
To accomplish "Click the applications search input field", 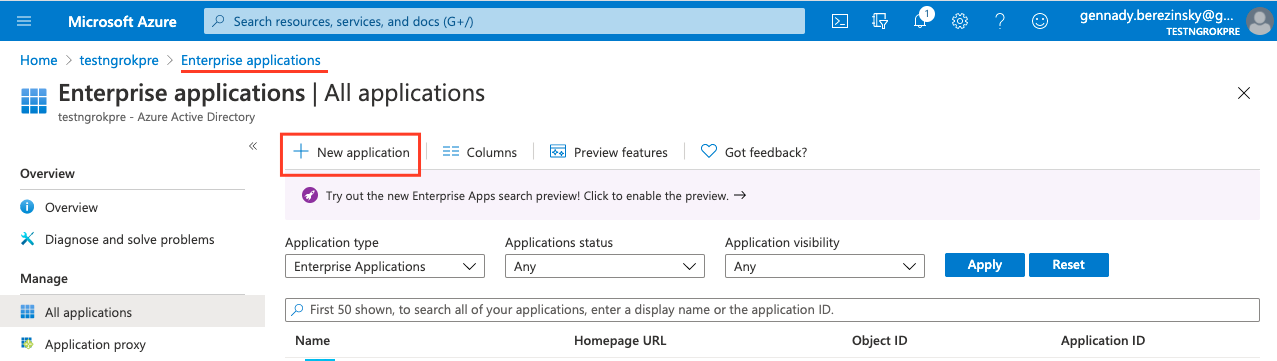I will (x=772, y=310).
